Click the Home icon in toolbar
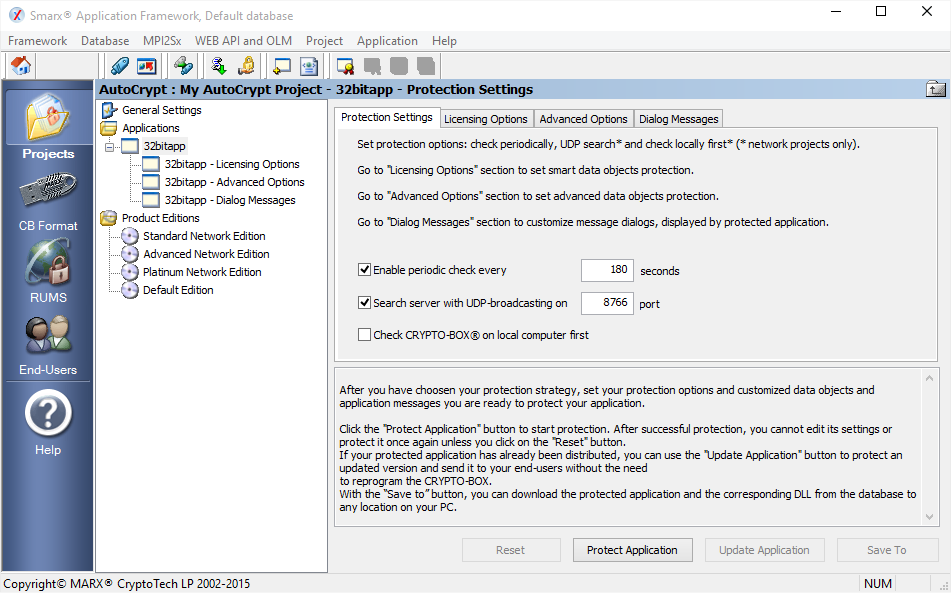951x593 pixels. [21, 66]
